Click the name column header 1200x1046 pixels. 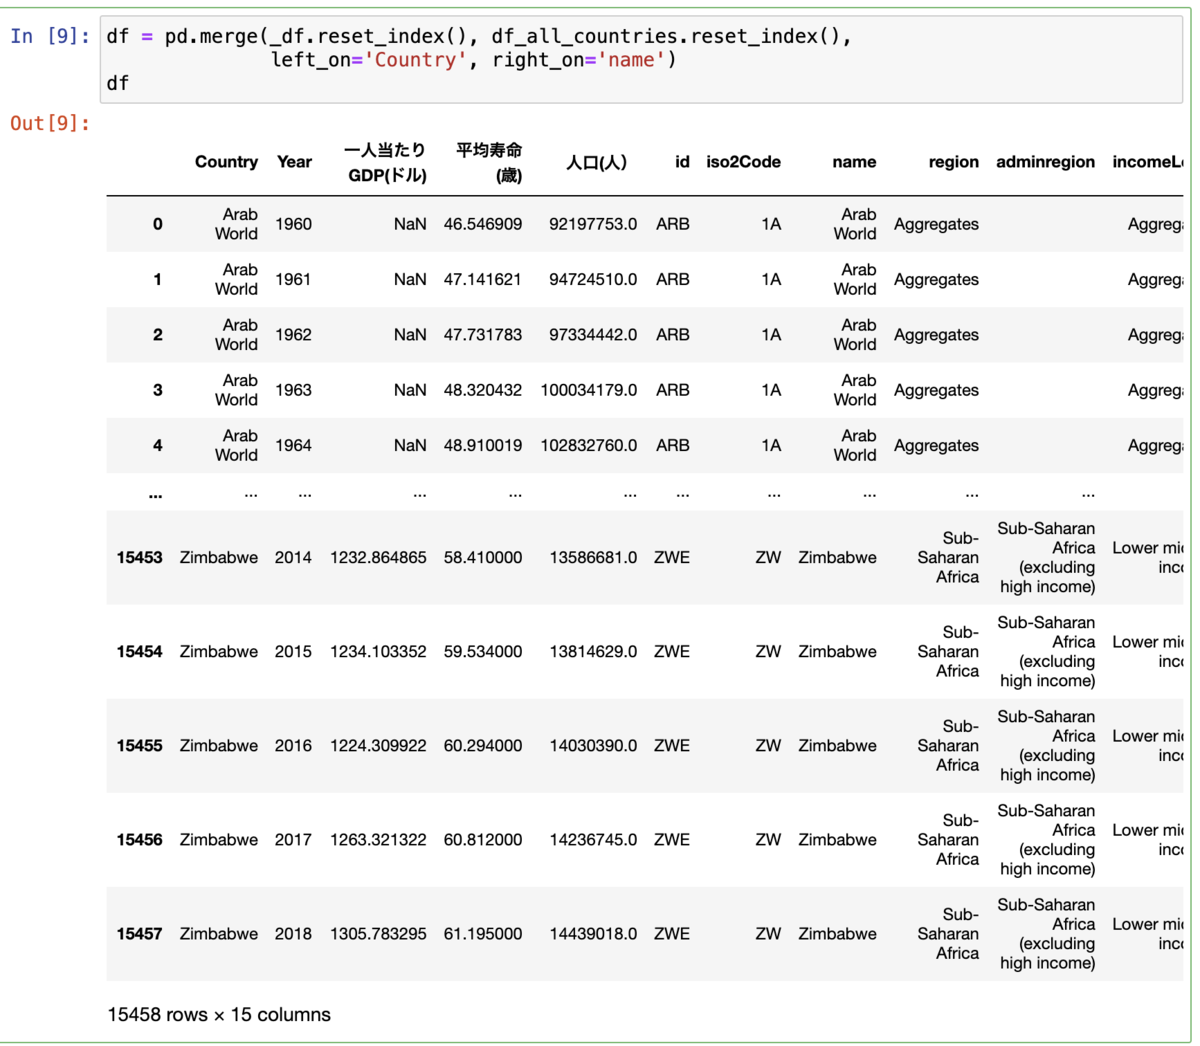(x=854, y=162)
